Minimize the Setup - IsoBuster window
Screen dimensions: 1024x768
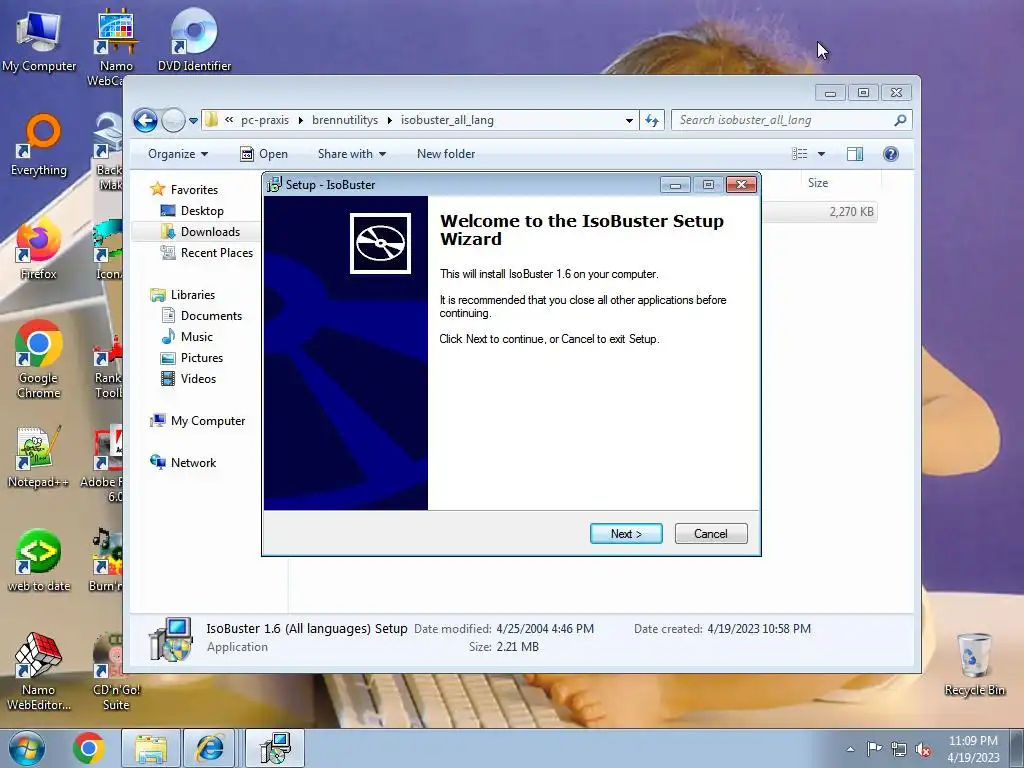point(675,185)
